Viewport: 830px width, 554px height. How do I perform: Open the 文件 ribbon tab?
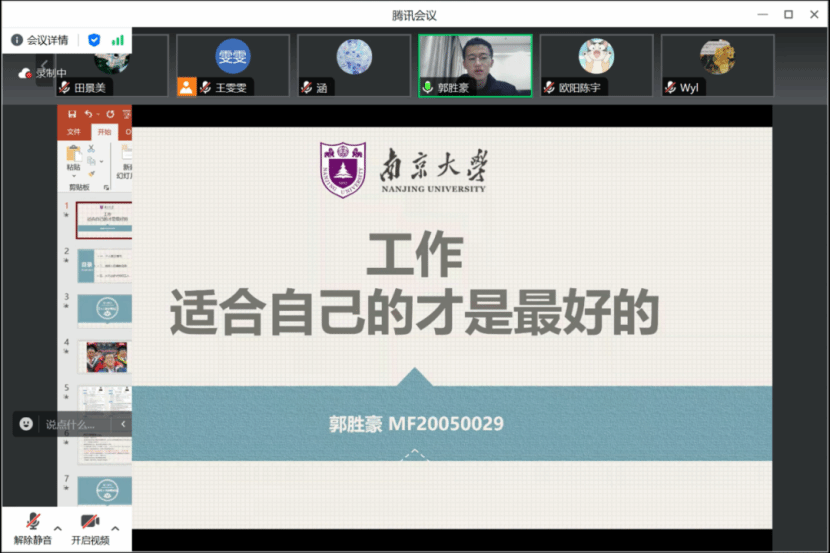click(74, 132)
